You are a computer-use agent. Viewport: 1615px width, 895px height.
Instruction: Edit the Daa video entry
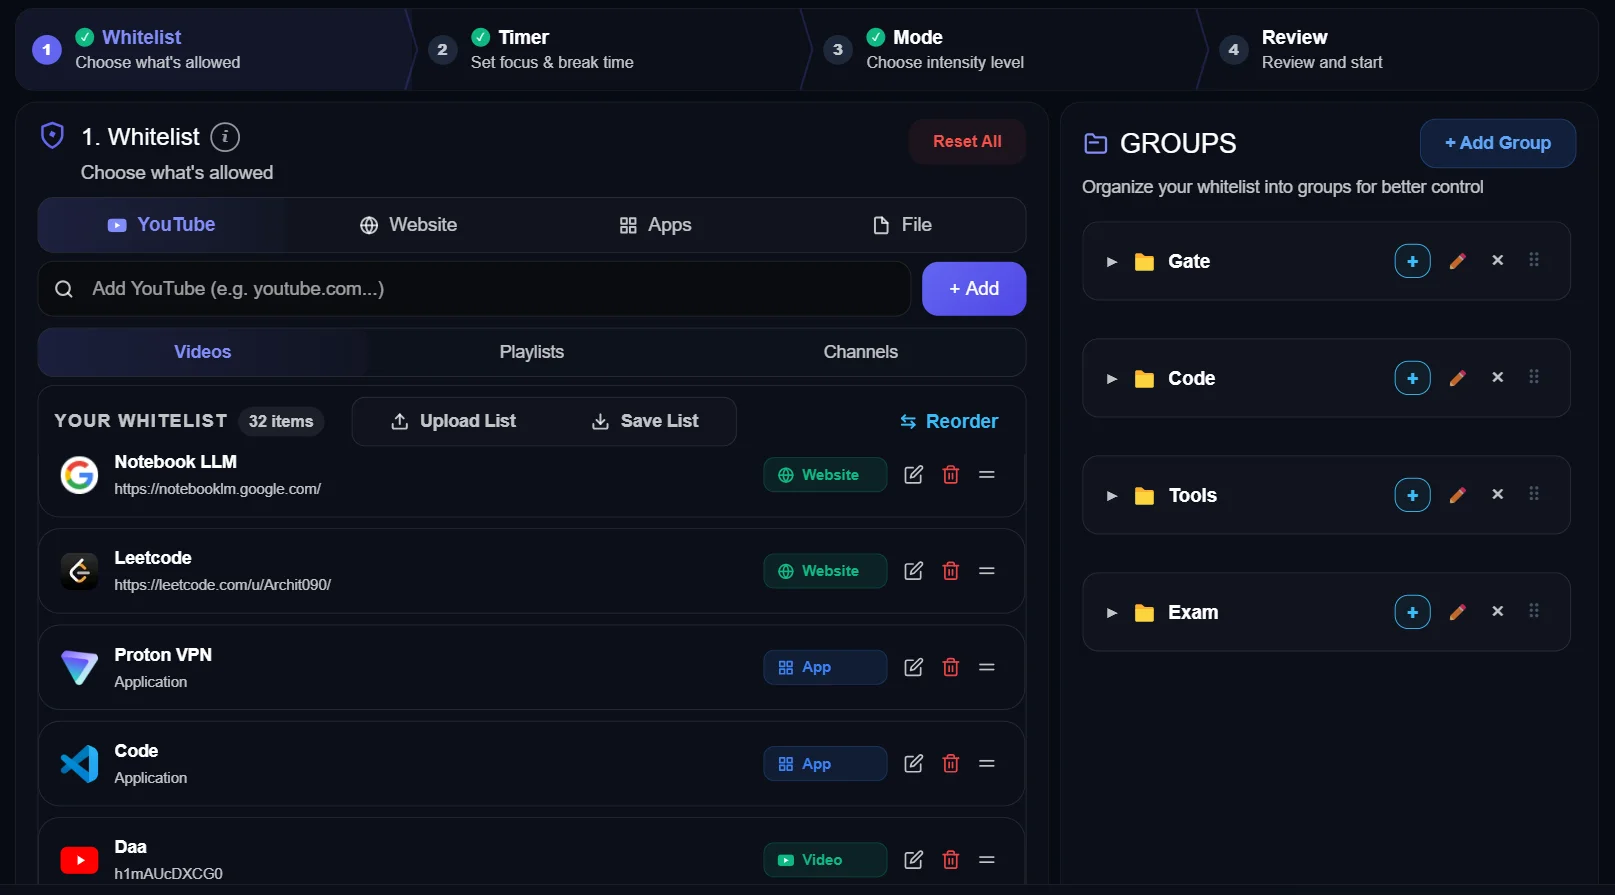pyautogui.click(x=914, y=860)
